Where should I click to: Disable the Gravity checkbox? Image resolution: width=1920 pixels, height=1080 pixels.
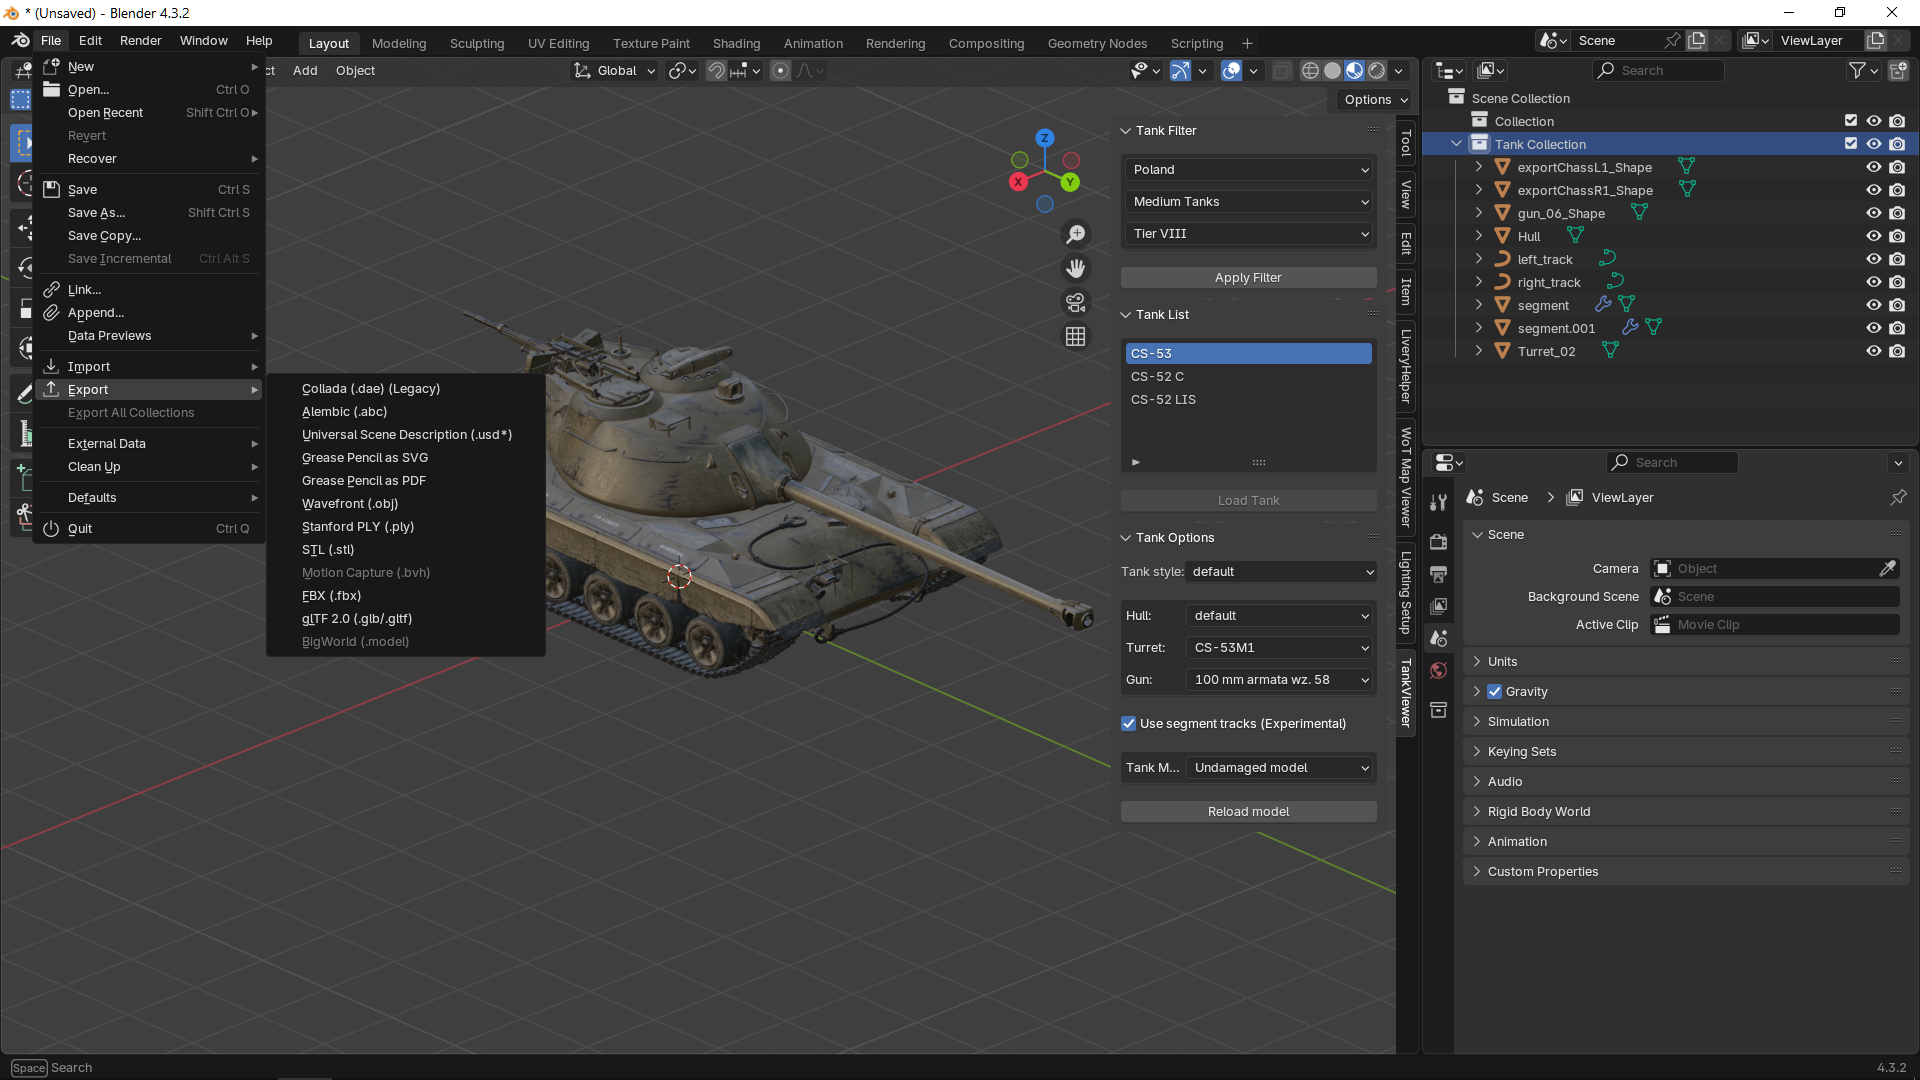tap(1495, 691)
